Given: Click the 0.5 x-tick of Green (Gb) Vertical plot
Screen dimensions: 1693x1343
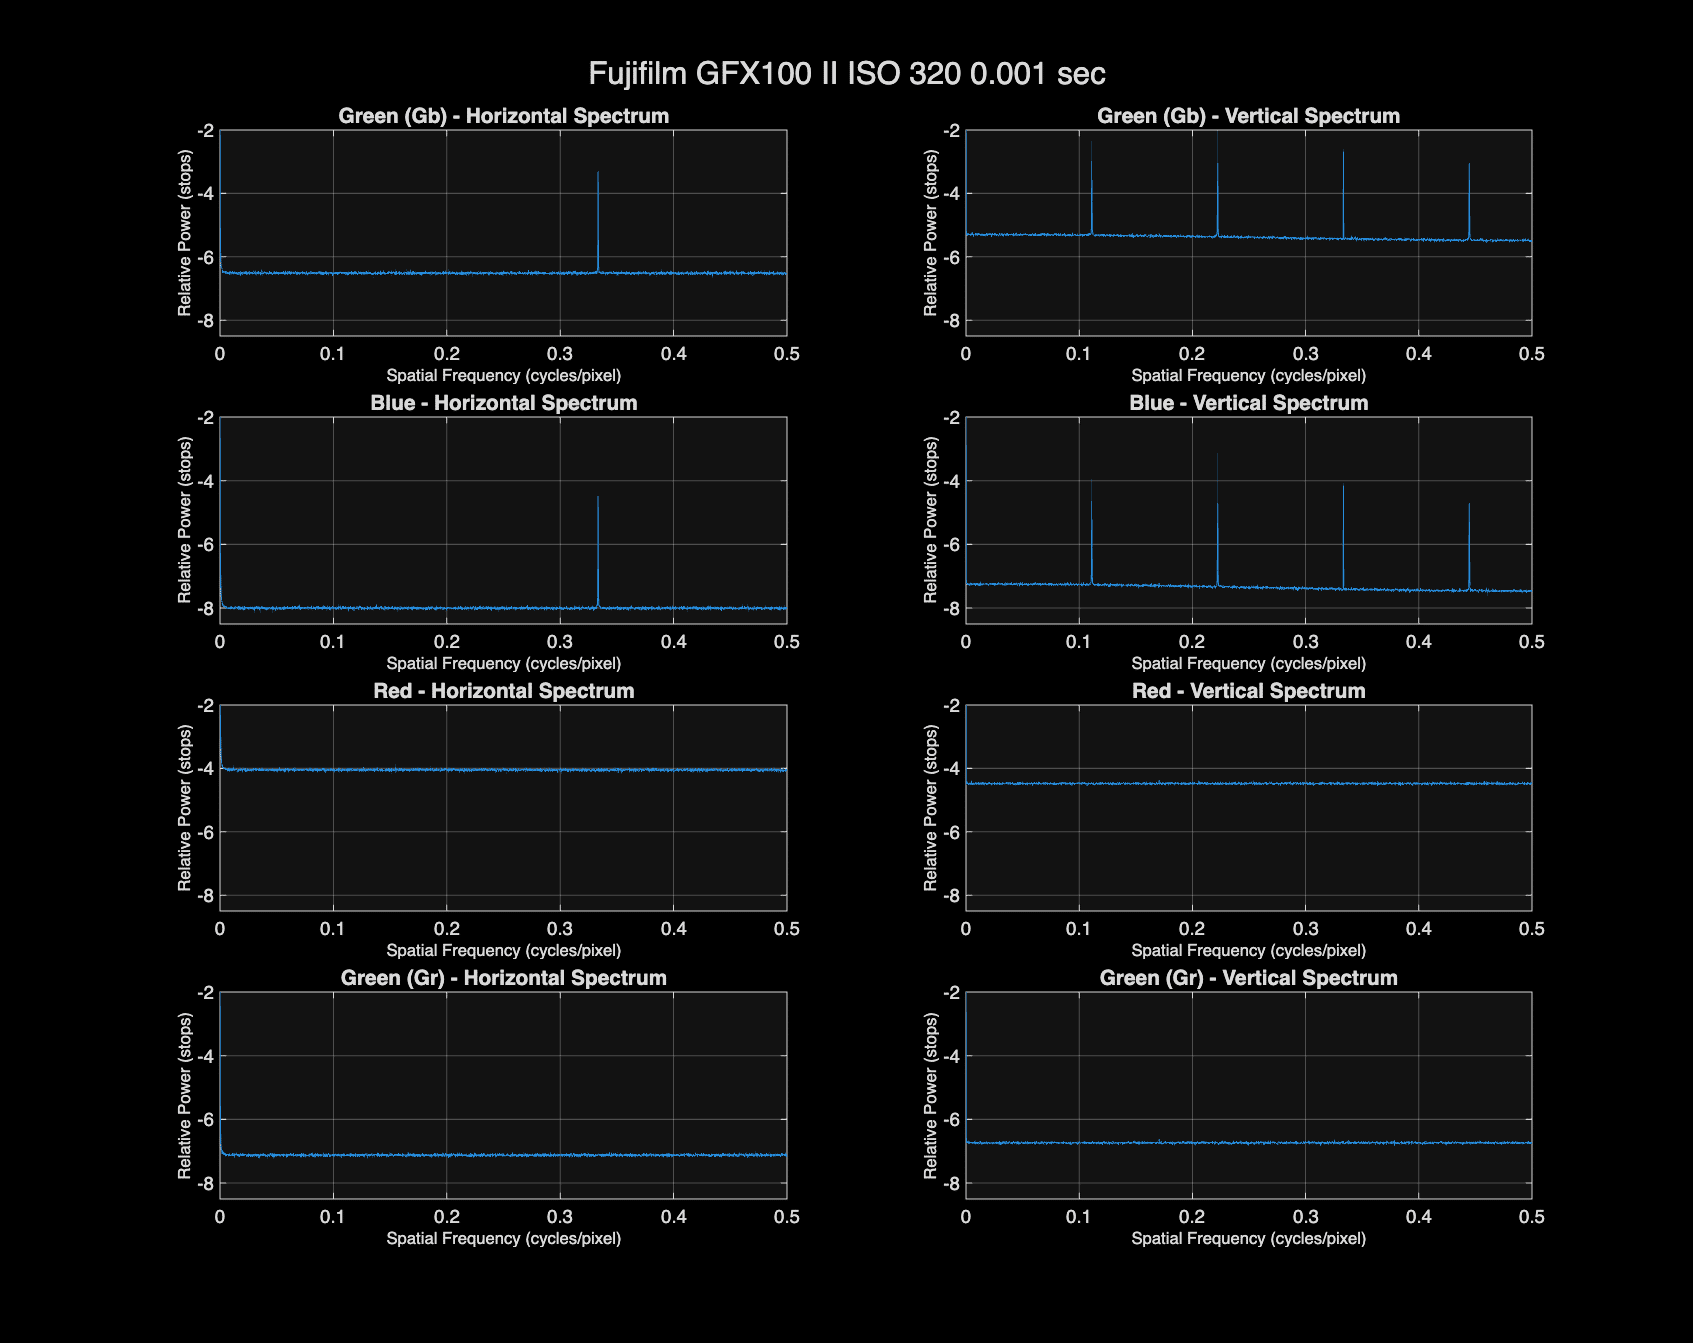Looking at the screenshot, I should (1532, 354).
